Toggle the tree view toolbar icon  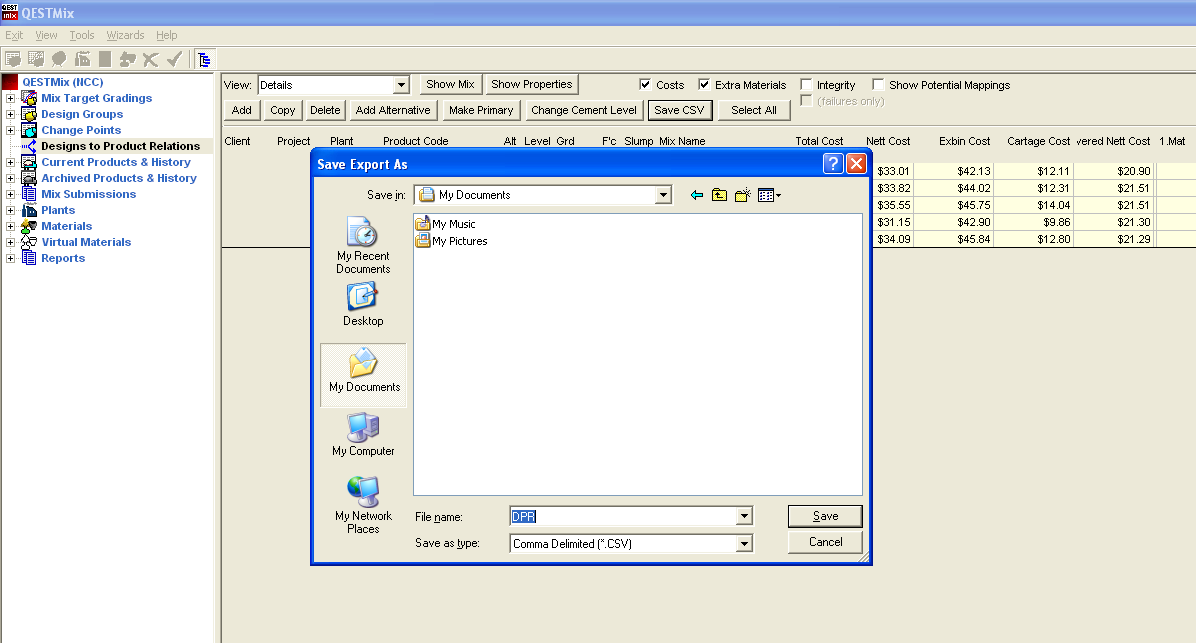[204, 59]
